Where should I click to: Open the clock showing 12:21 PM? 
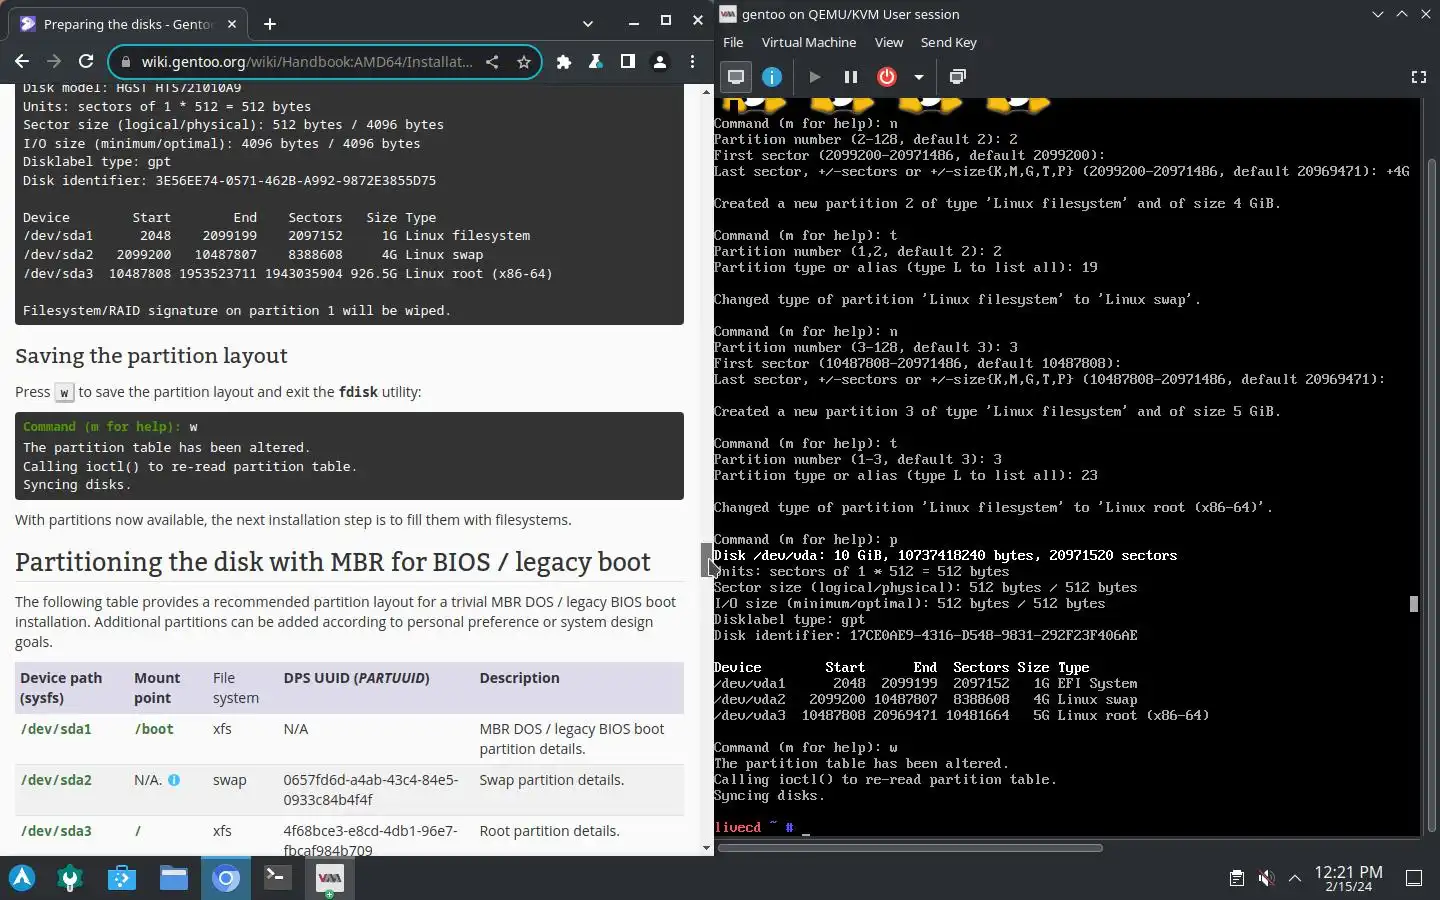[x=1349, y=879]
